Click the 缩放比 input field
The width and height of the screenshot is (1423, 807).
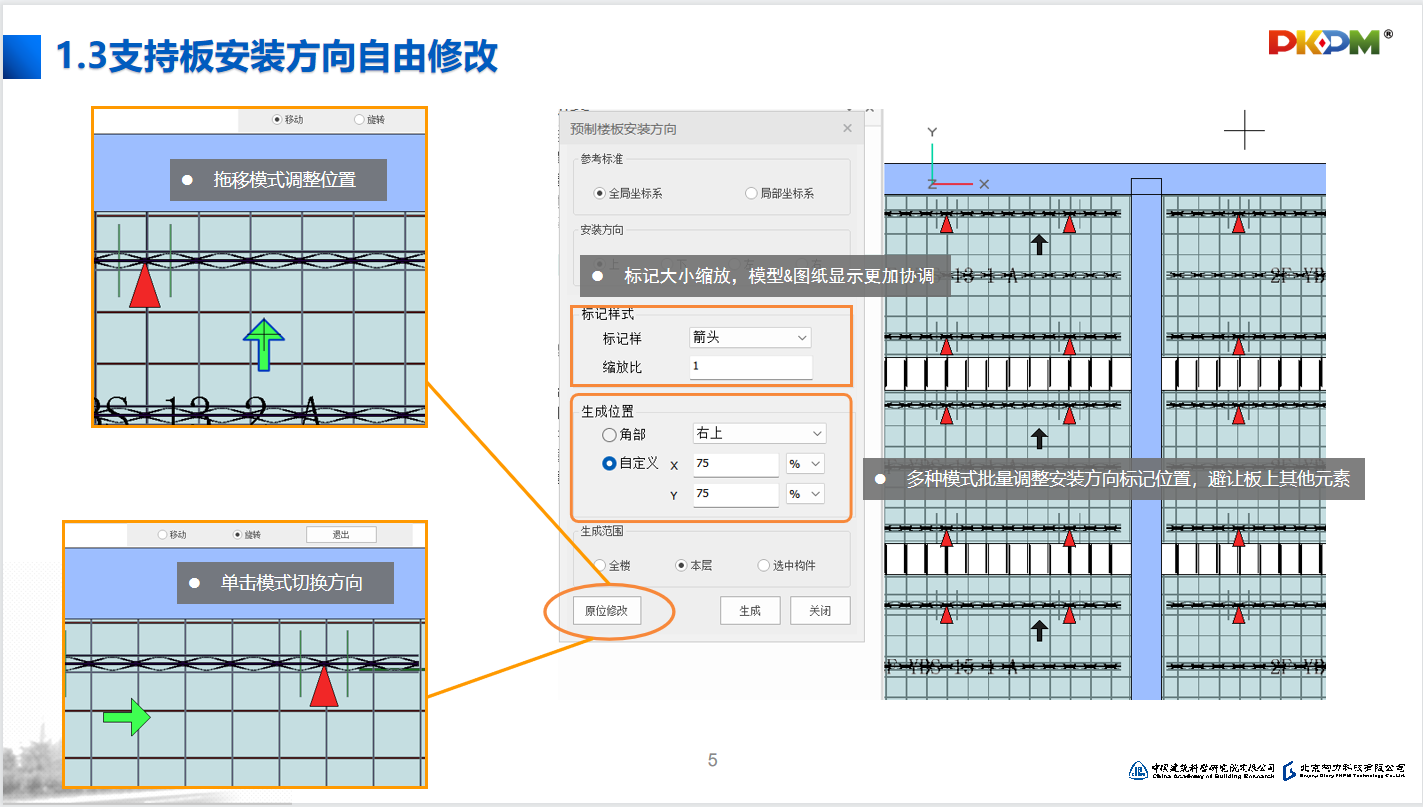pyautogui.click(x=751, y=367)
